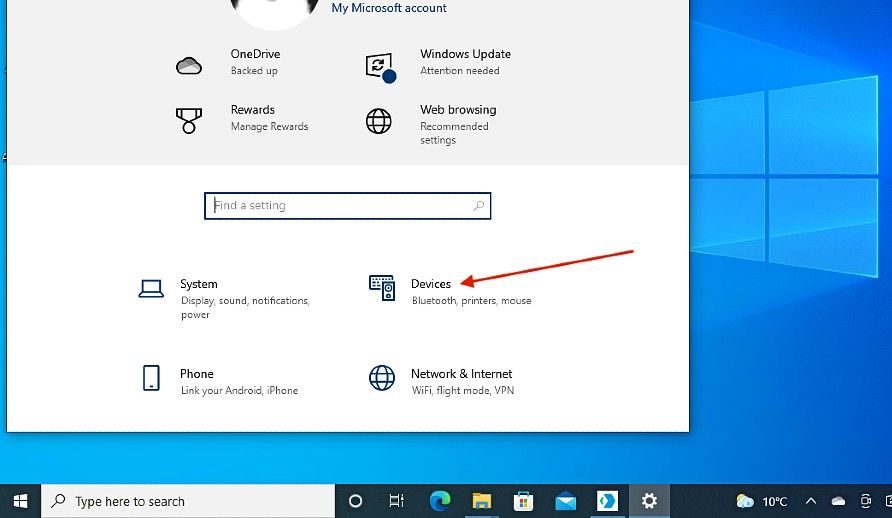
Task: Open Network & Internet settings
Action: 441,381
